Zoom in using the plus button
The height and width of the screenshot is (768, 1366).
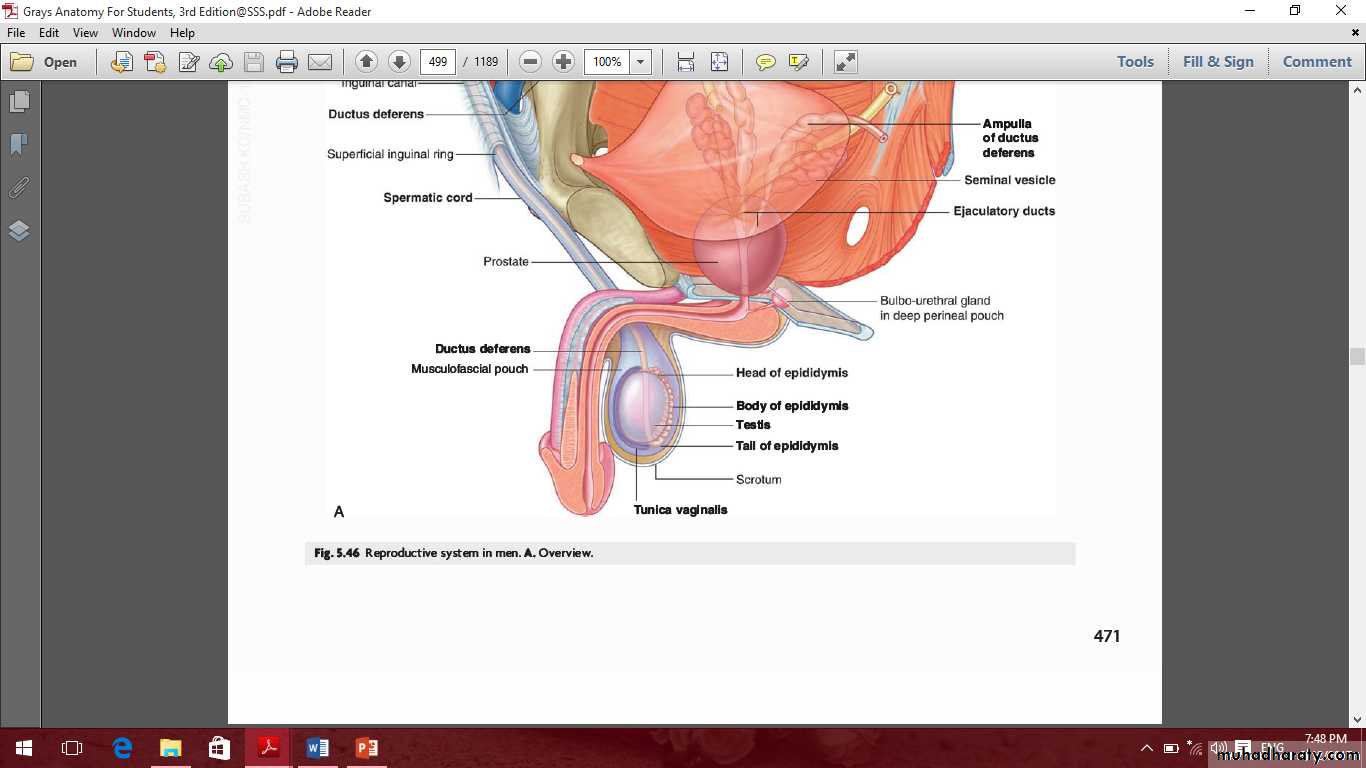(564, 62)
